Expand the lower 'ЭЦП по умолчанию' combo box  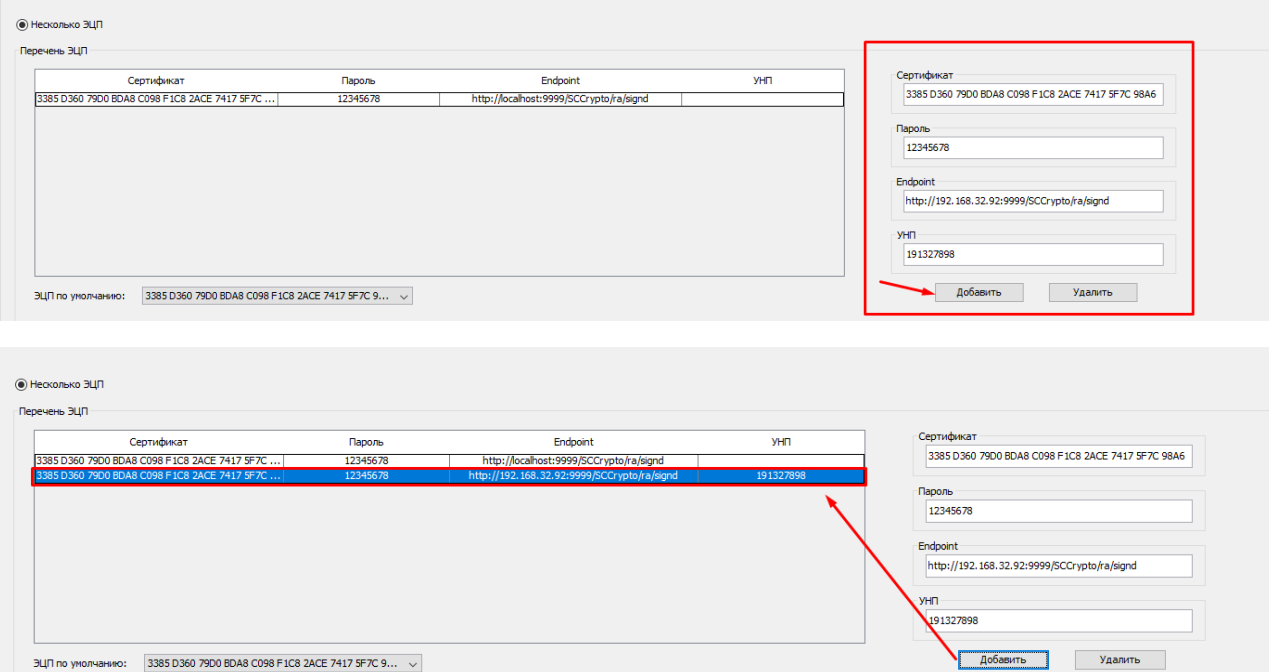pyautogui.click(x=282, y=663)
